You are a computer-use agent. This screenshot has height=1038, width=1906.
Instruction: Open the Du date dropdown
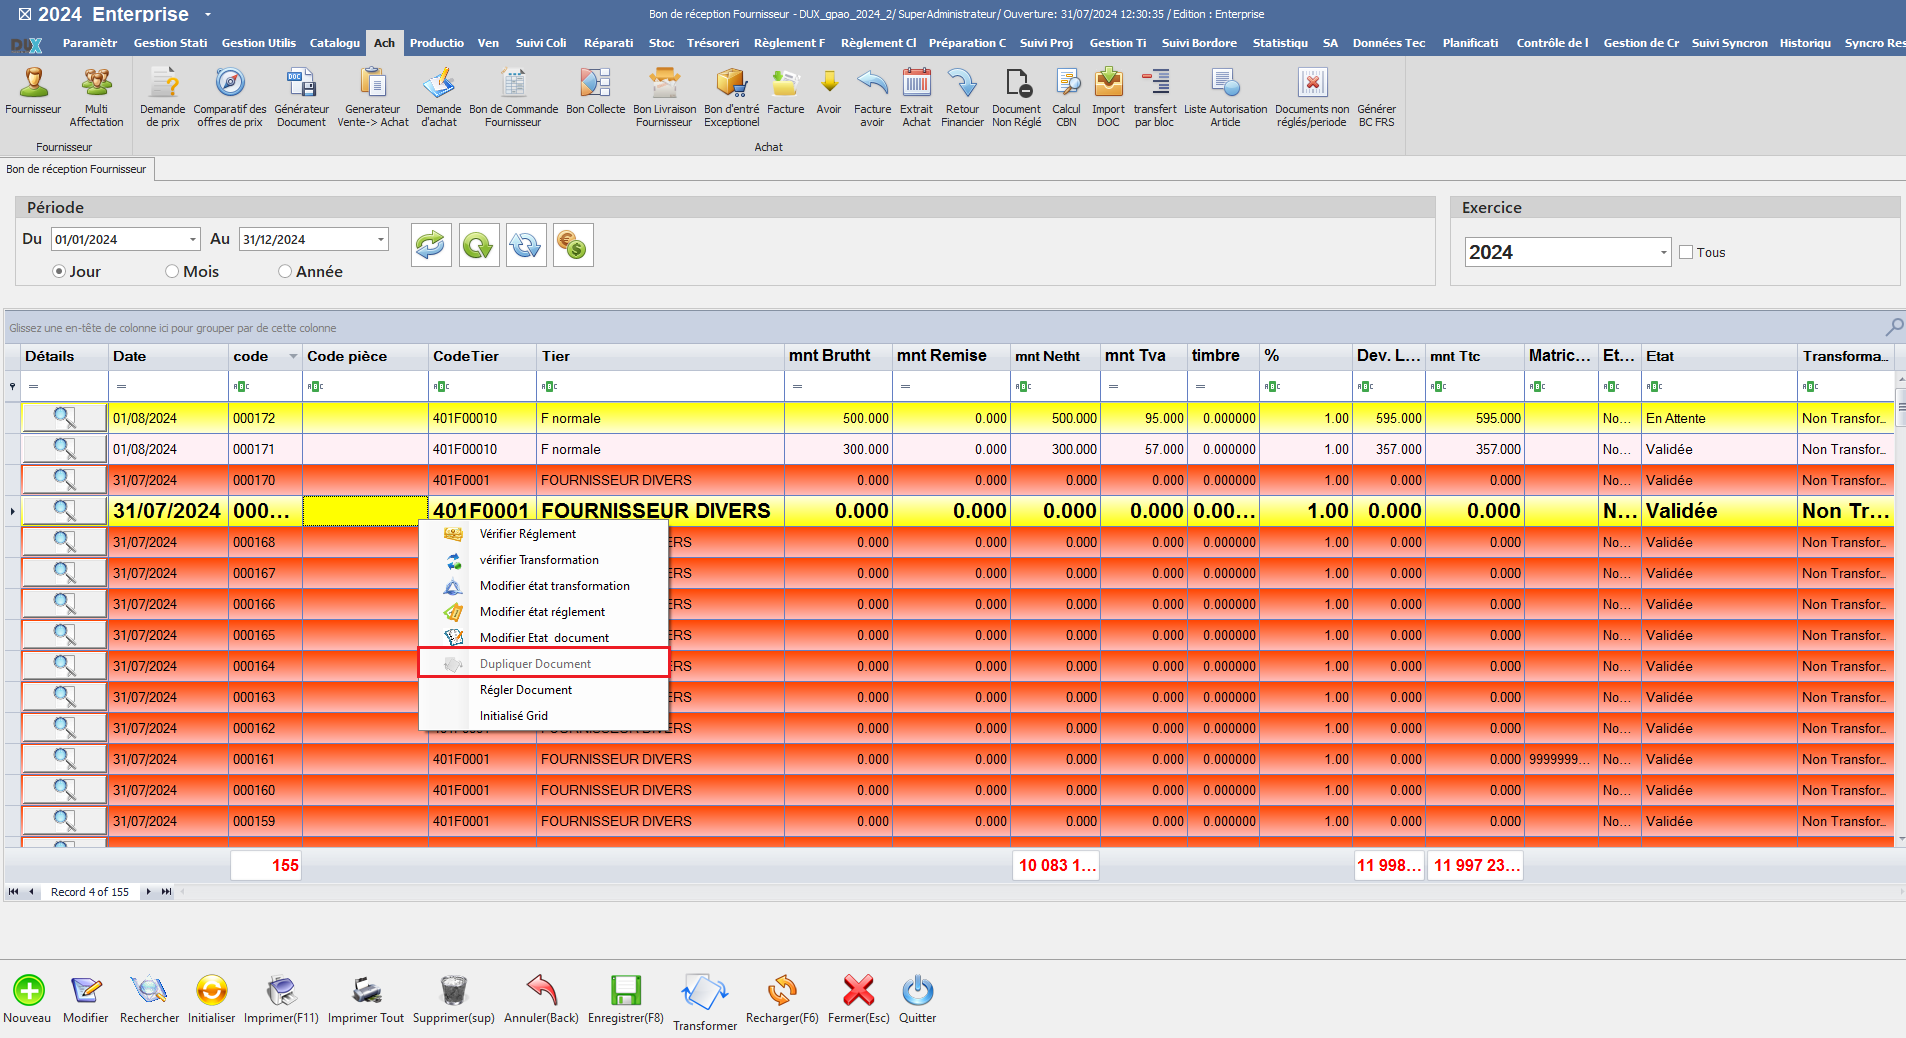click(x=193, y=239)
